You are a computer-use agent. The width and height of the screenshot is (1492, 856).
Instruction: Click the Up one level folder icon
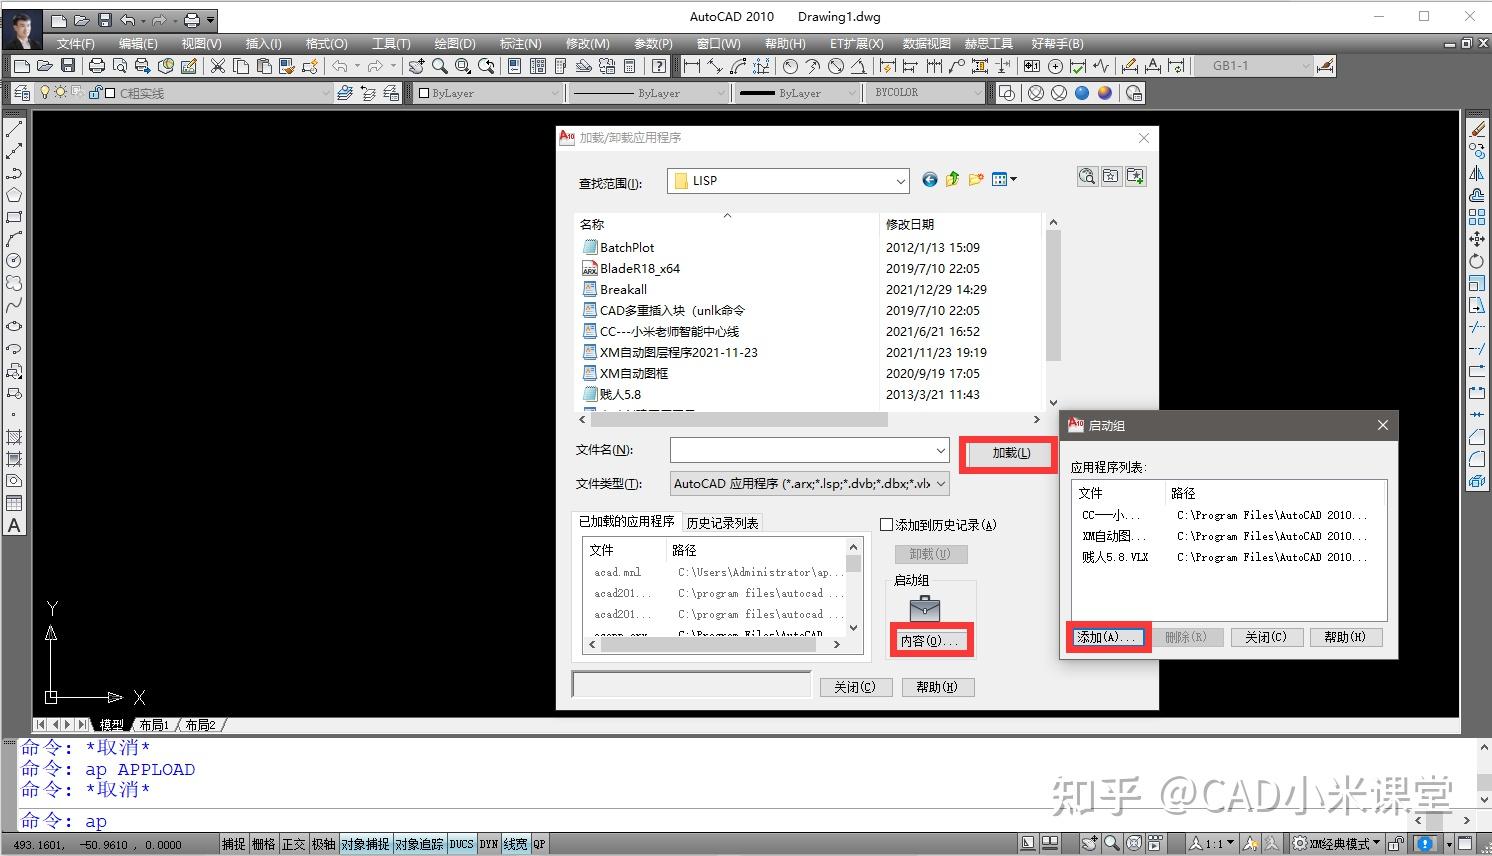tap(952, 179)
